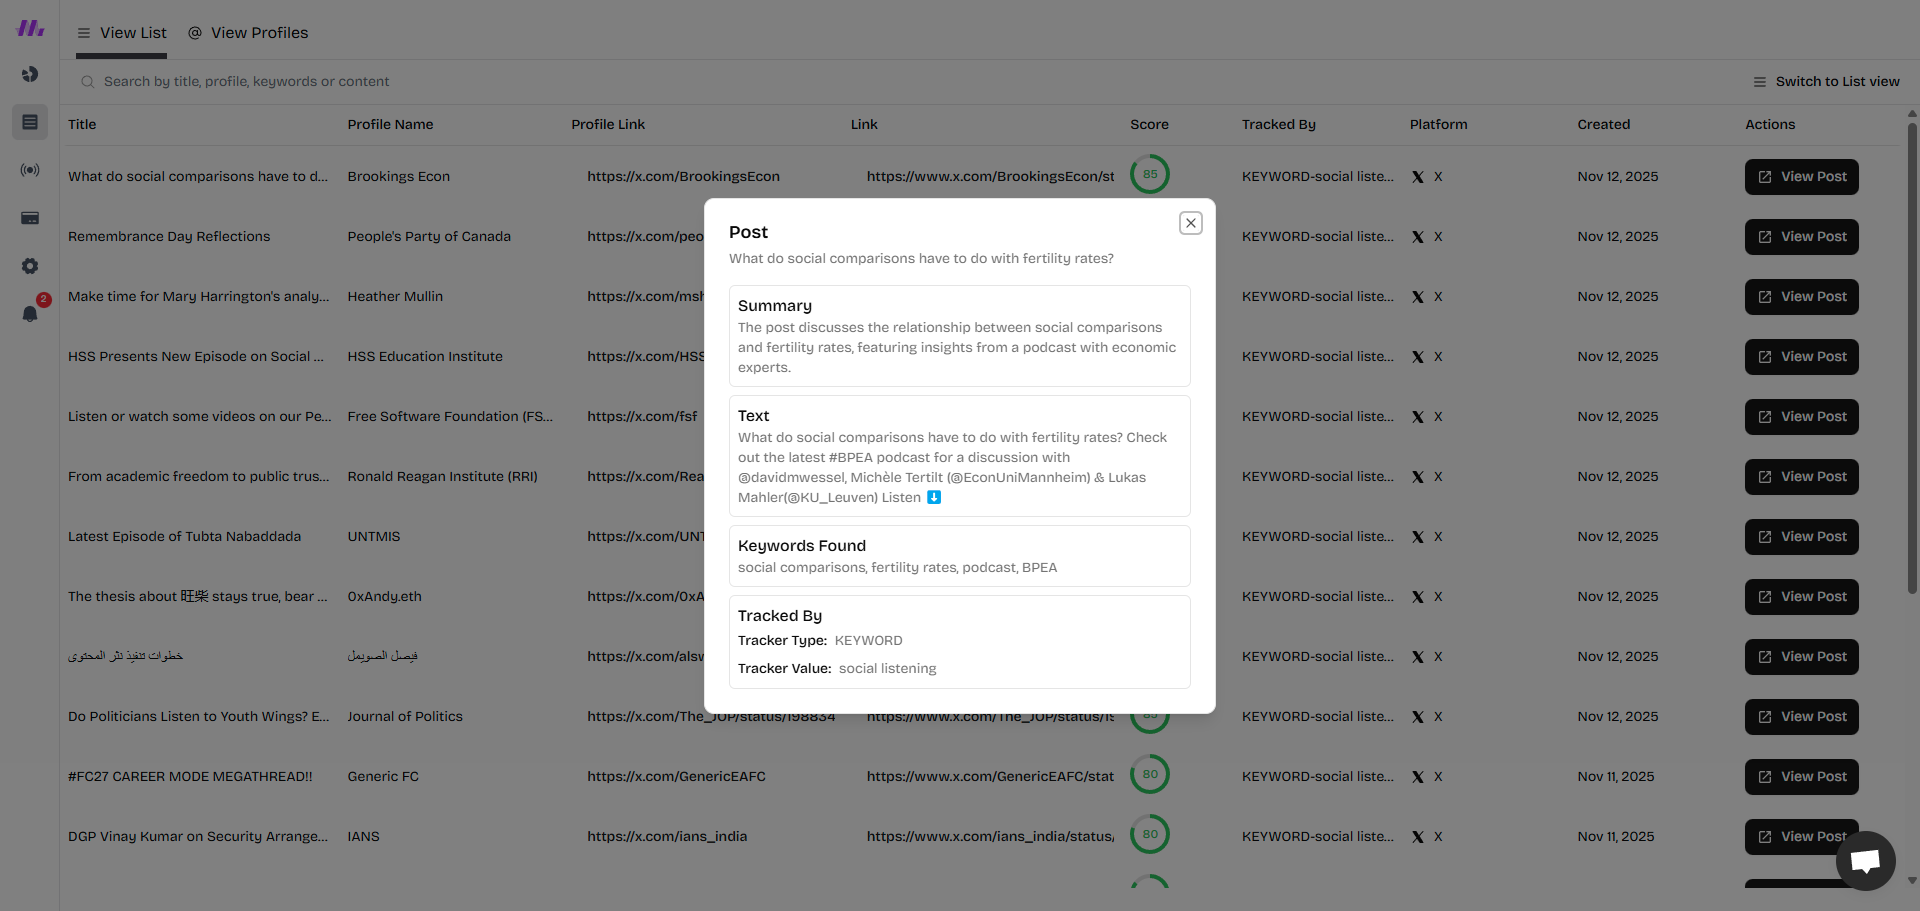Click the search magnifier icon
This screenshot has height=911, width=1920.
click(x=87, y=81)
